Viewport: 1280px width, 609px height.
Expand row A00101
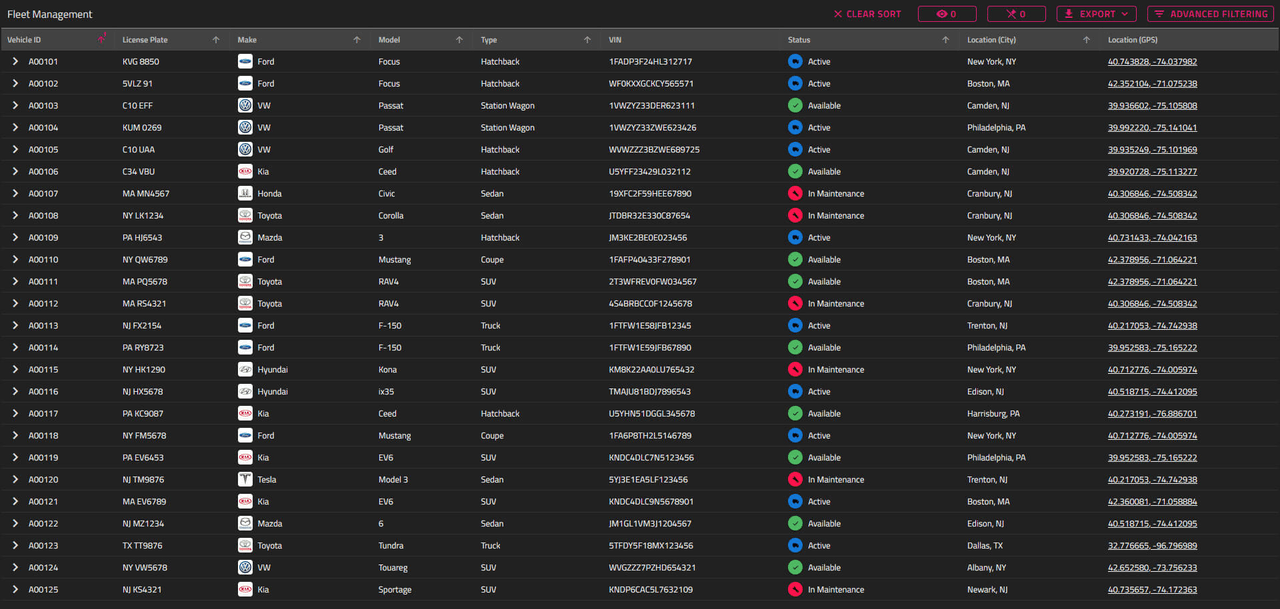(15, 61)
